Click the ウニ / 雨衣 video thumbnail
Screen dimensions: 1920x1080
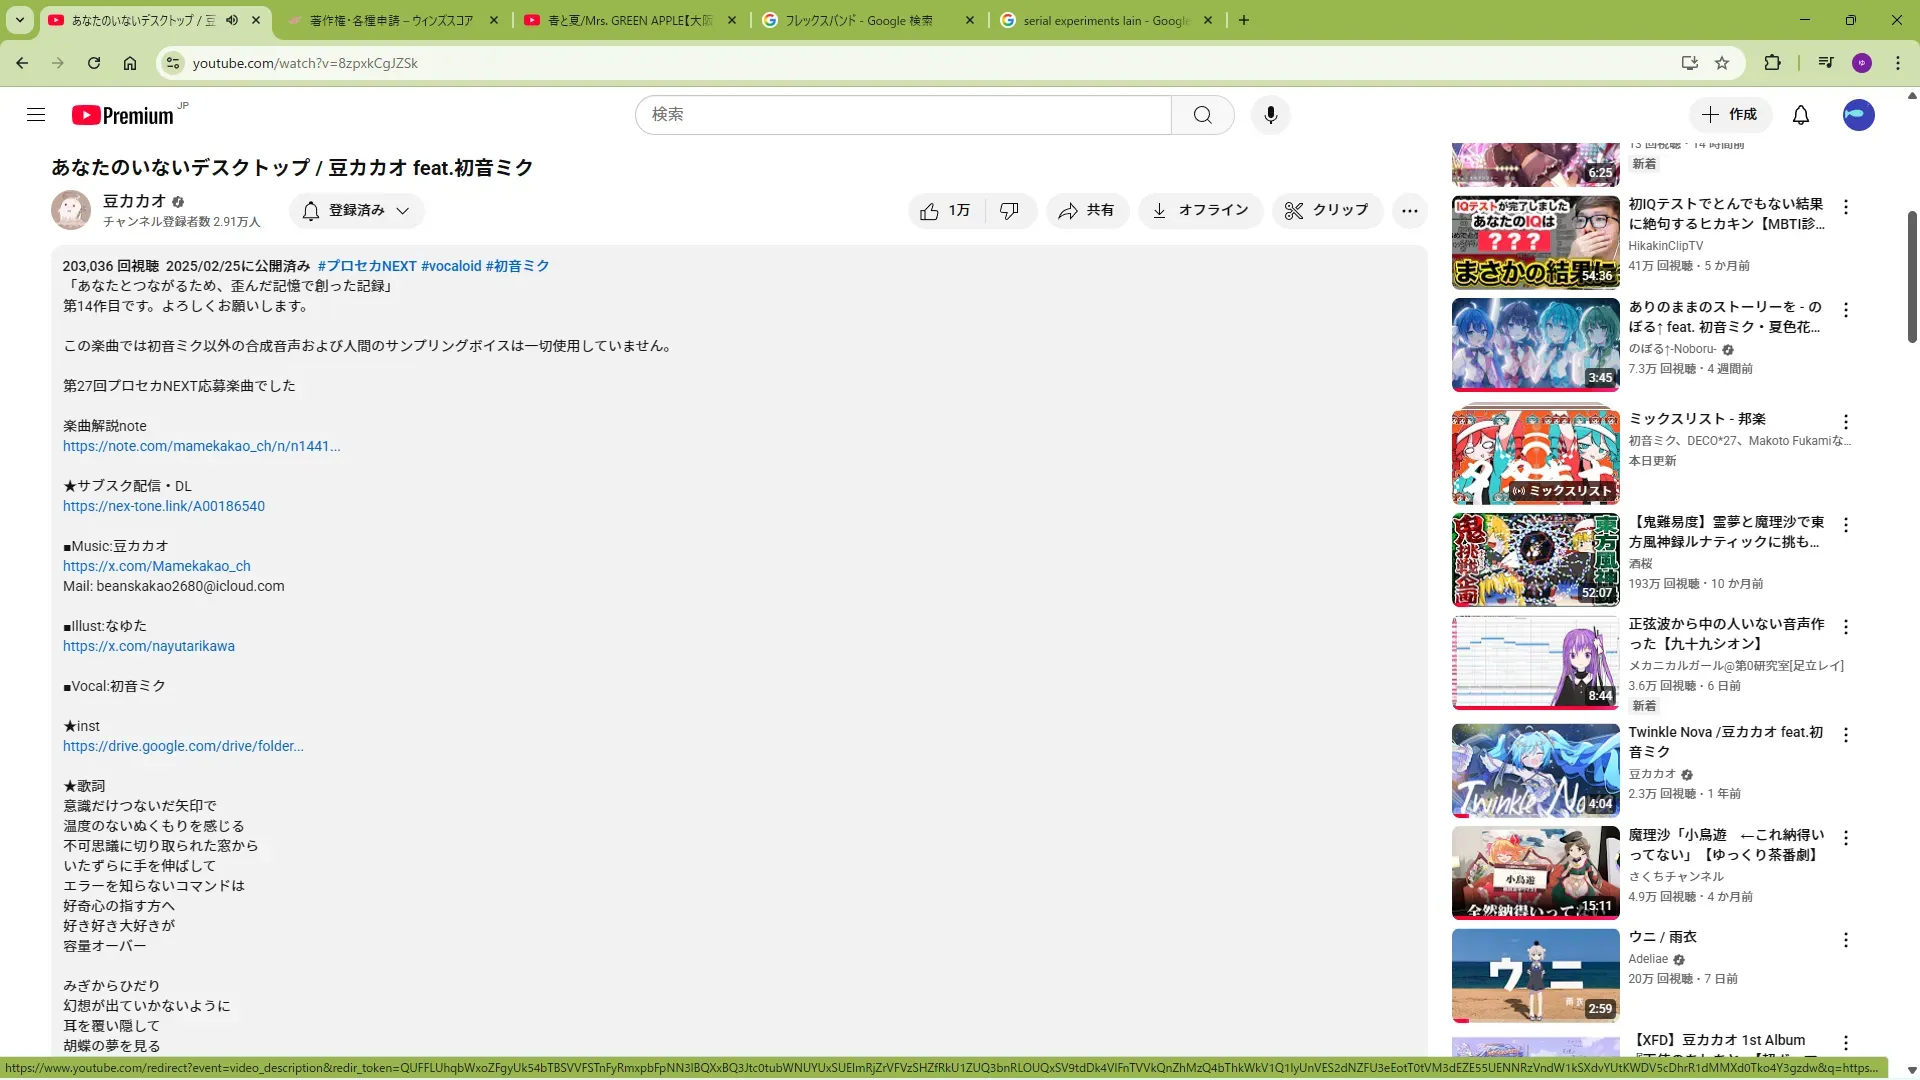pyautogui.click(x=1535, y=975)
